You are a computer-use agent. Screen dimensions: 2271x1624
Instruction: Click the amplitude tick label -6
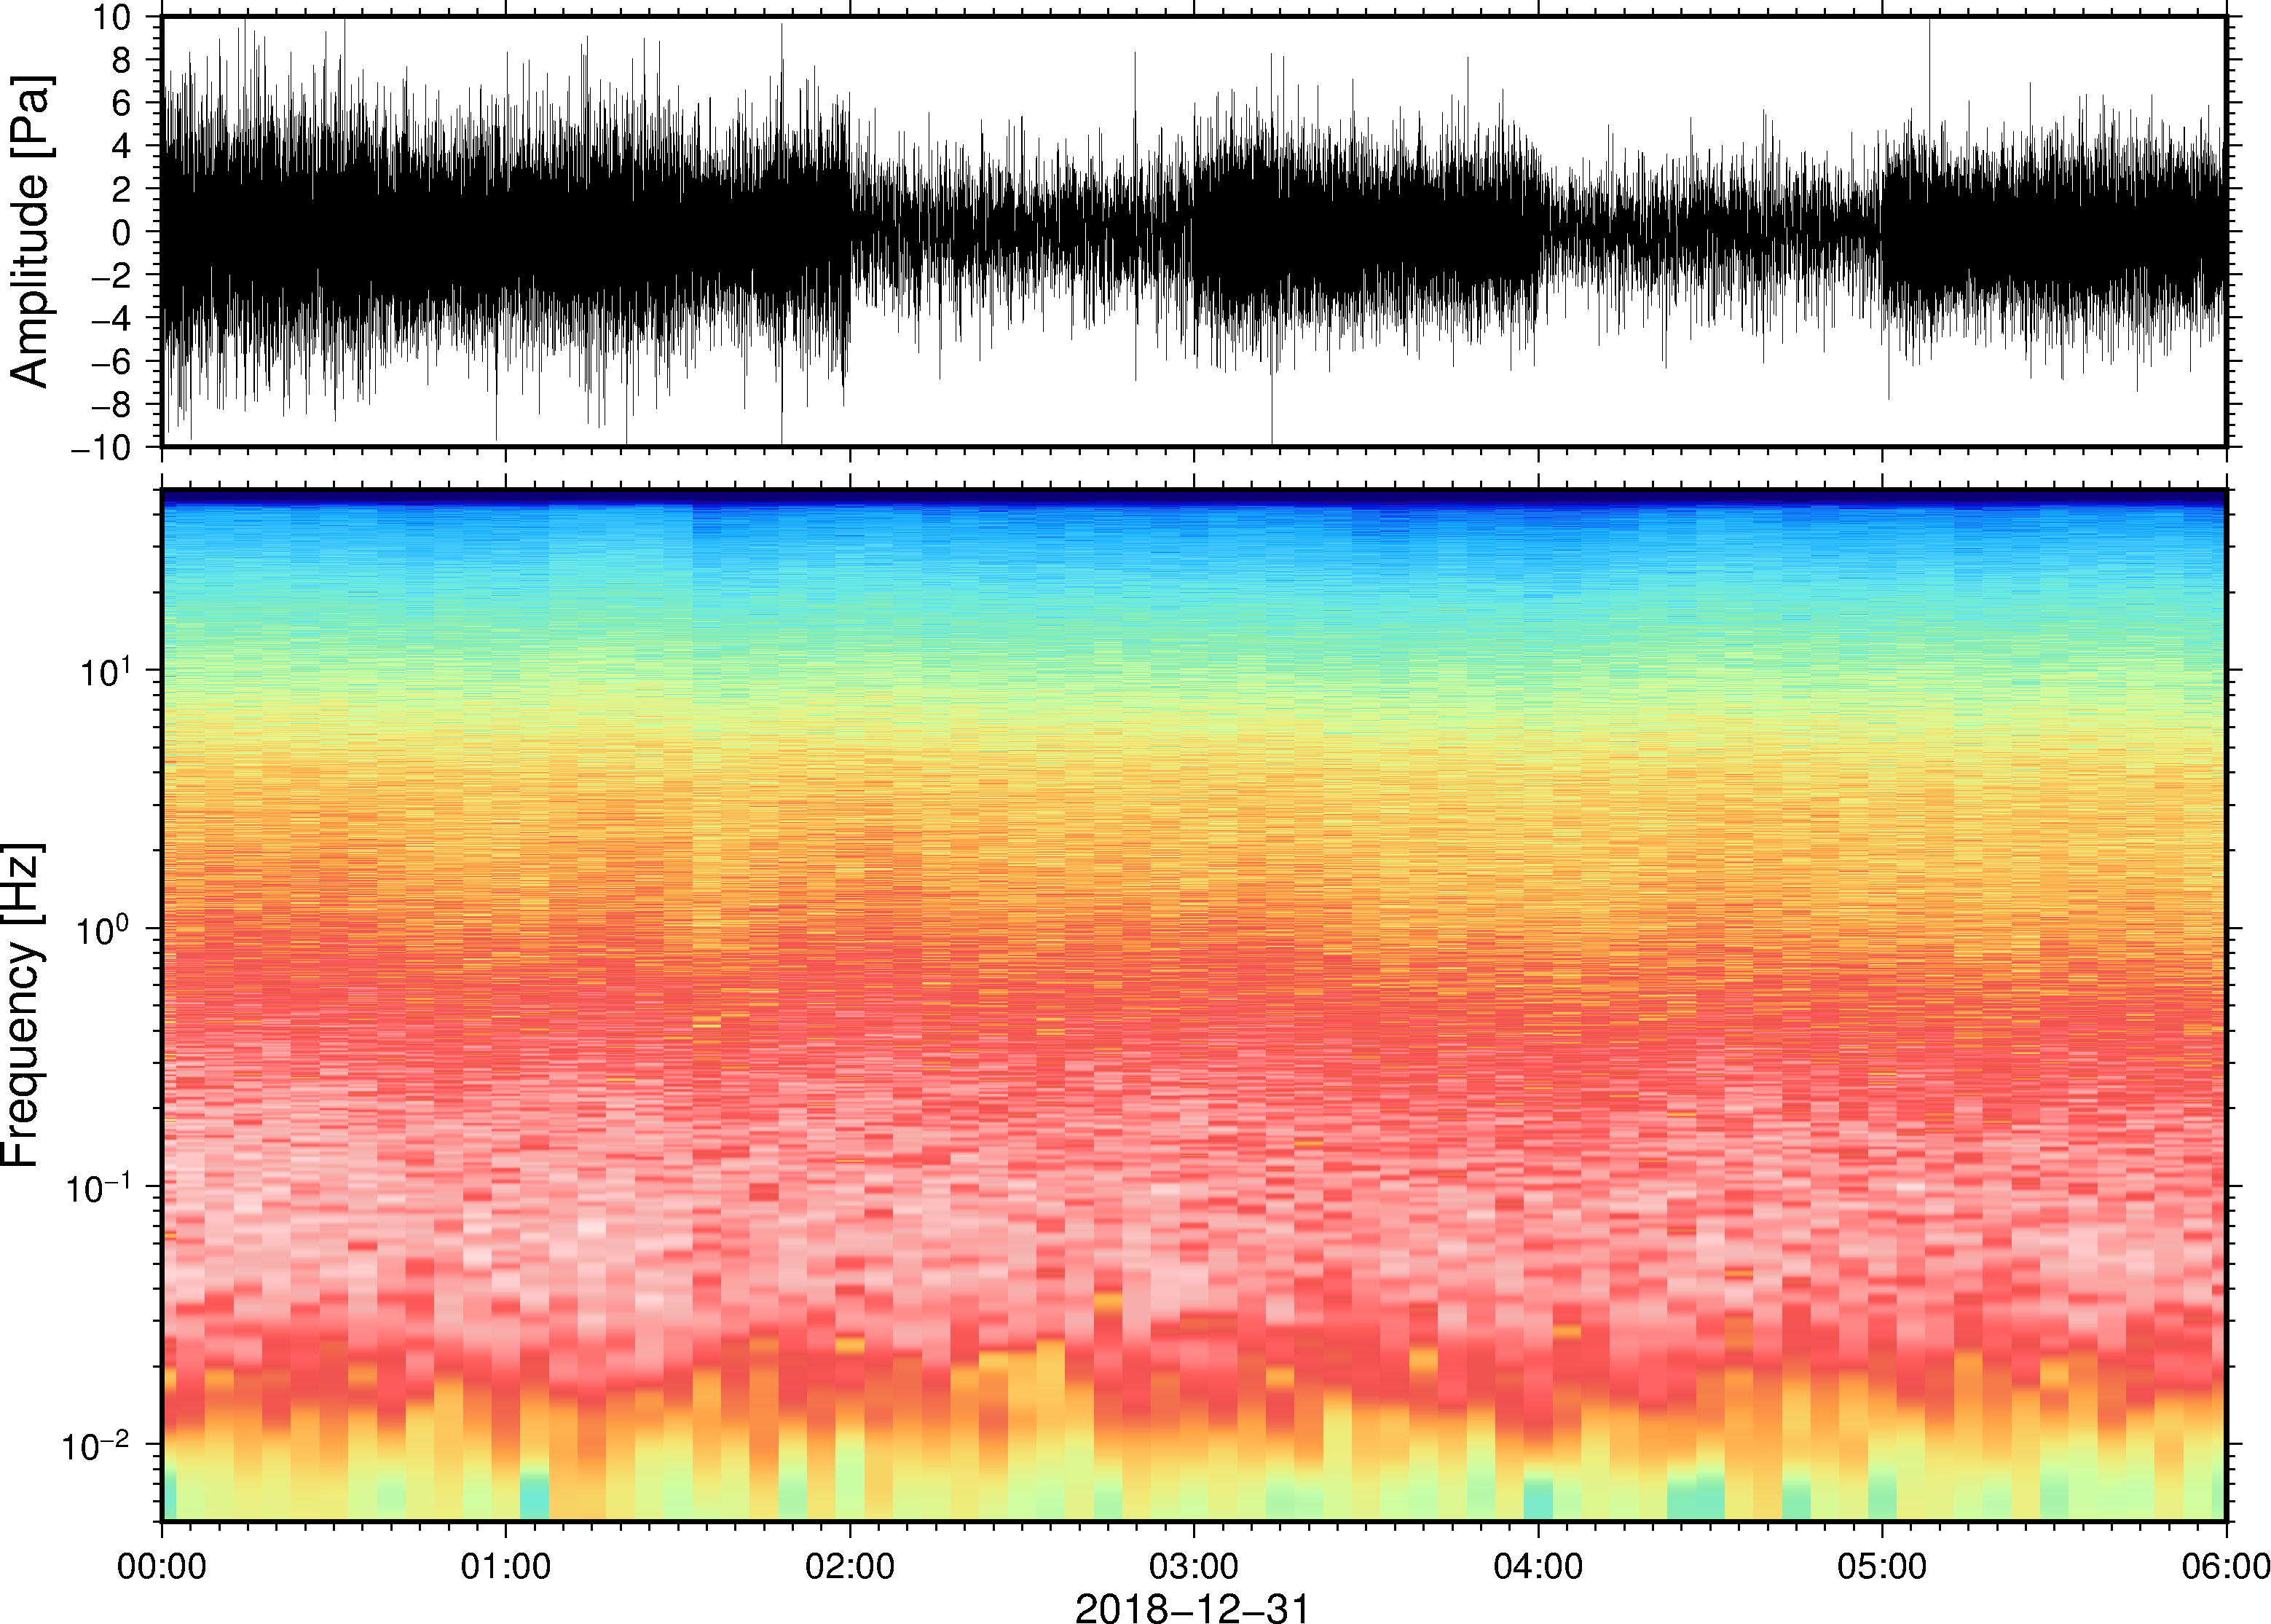[111, 361]
